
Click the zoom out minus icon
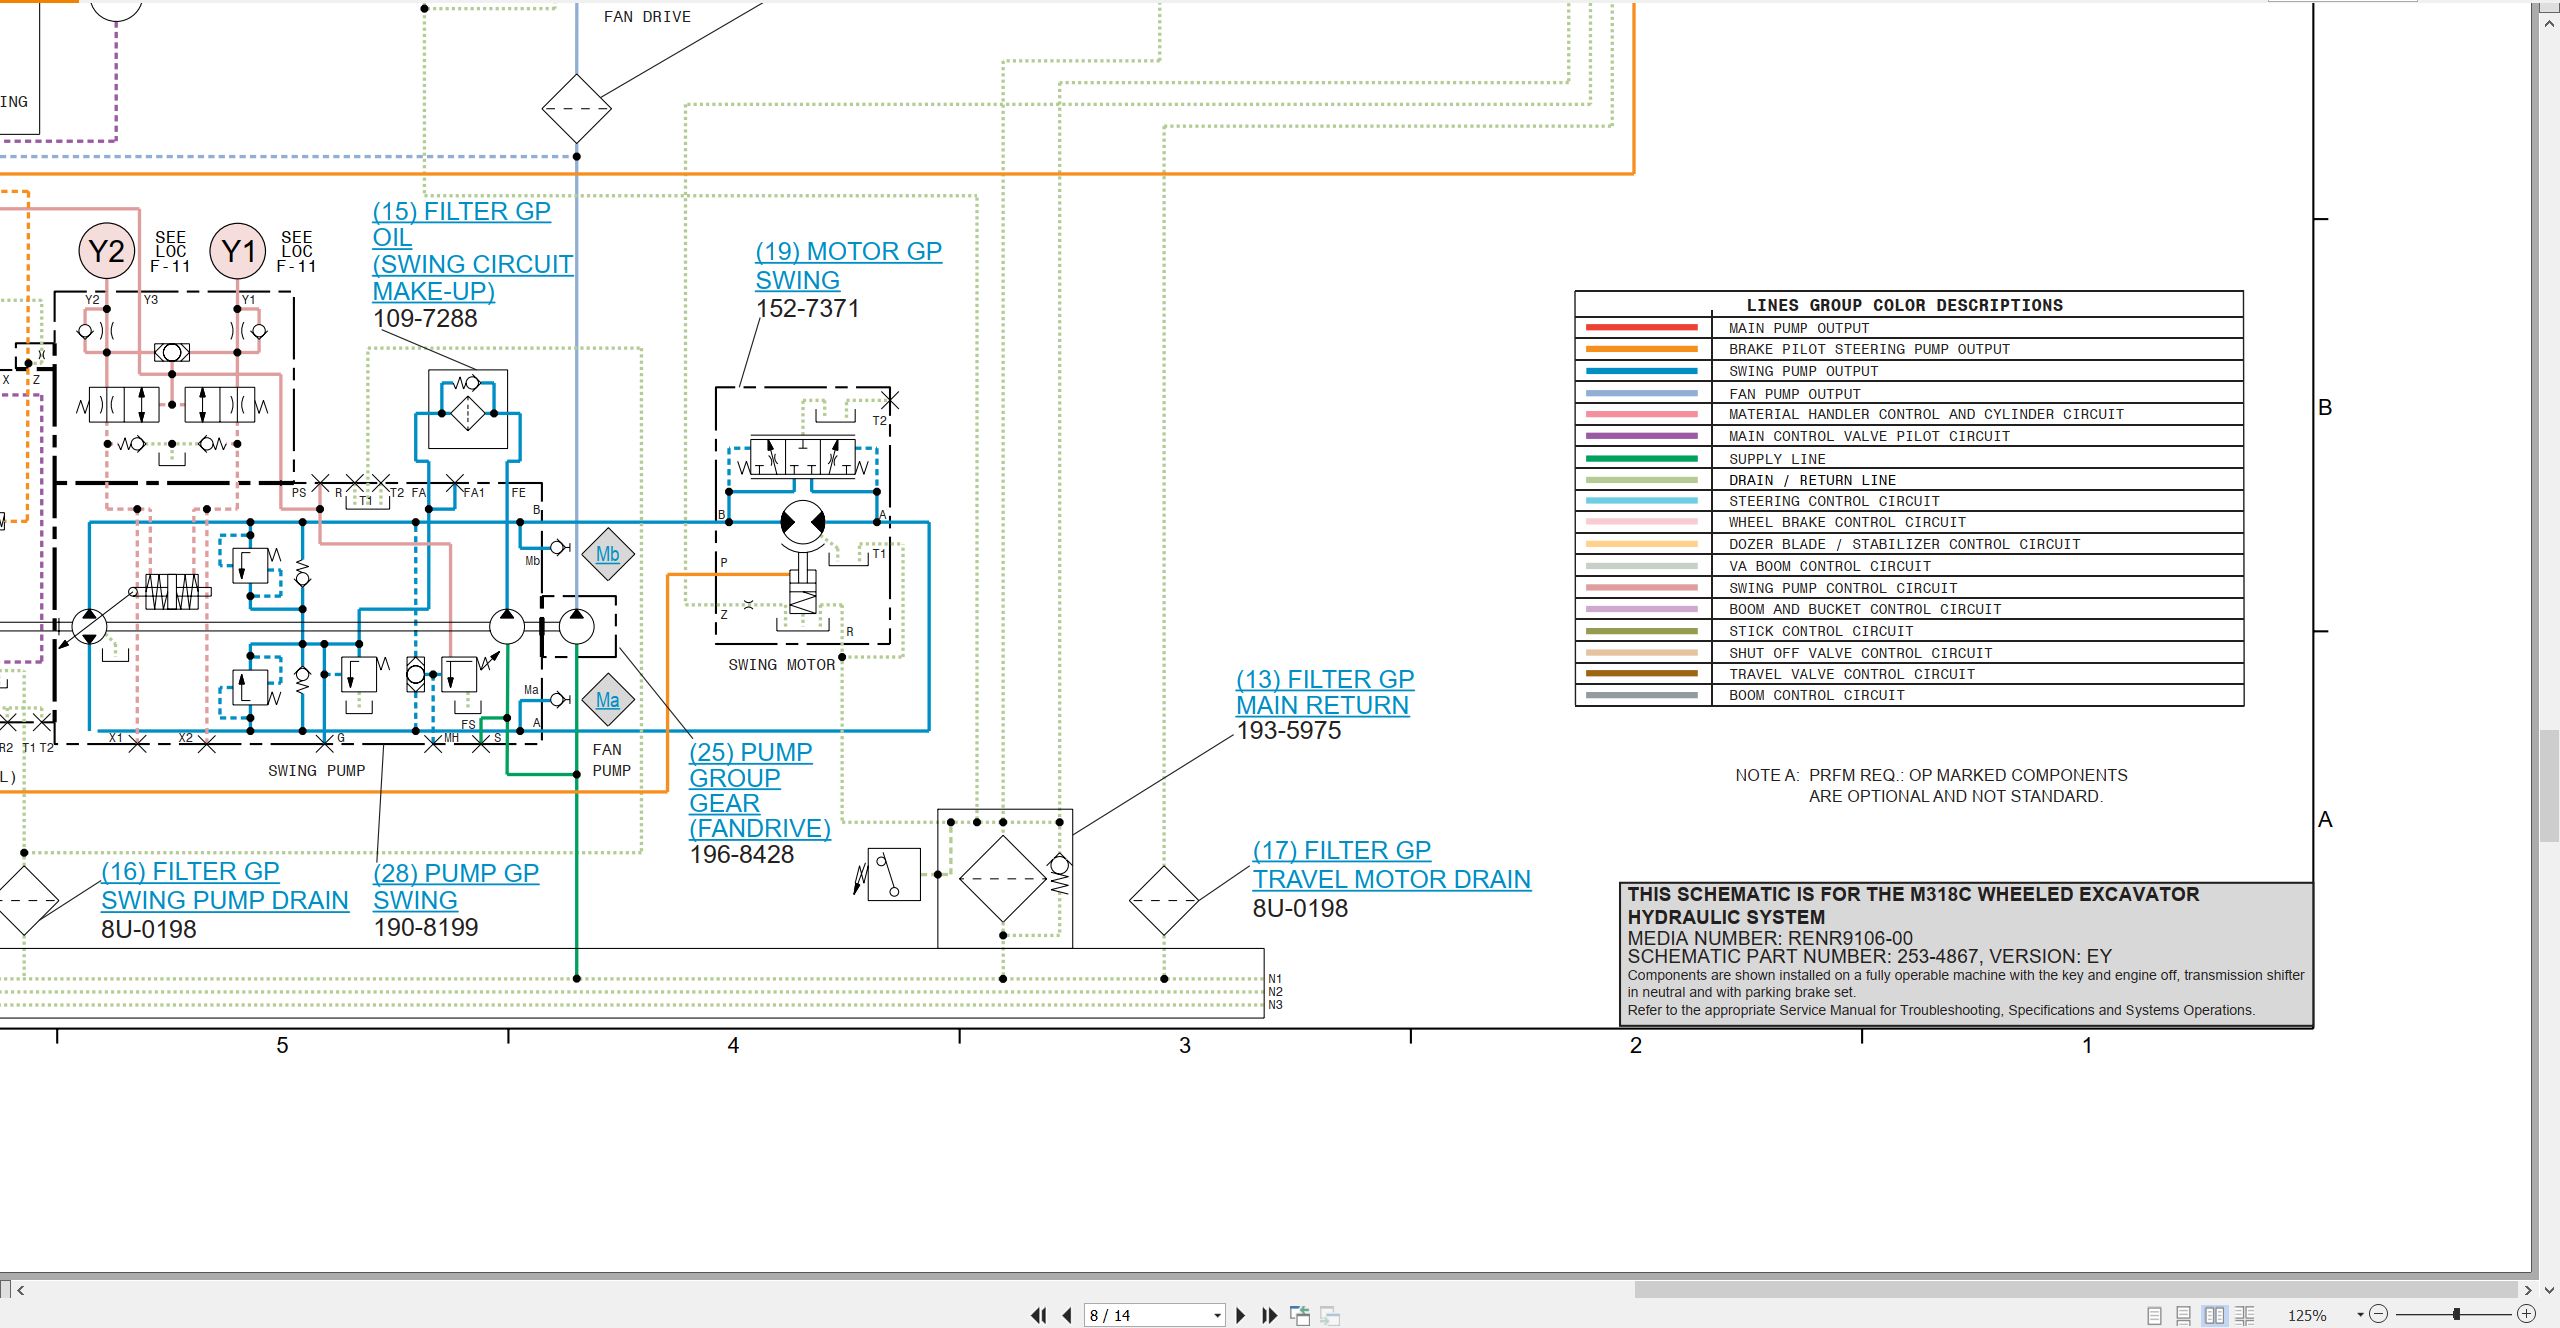click(x=2379, y=1314)
